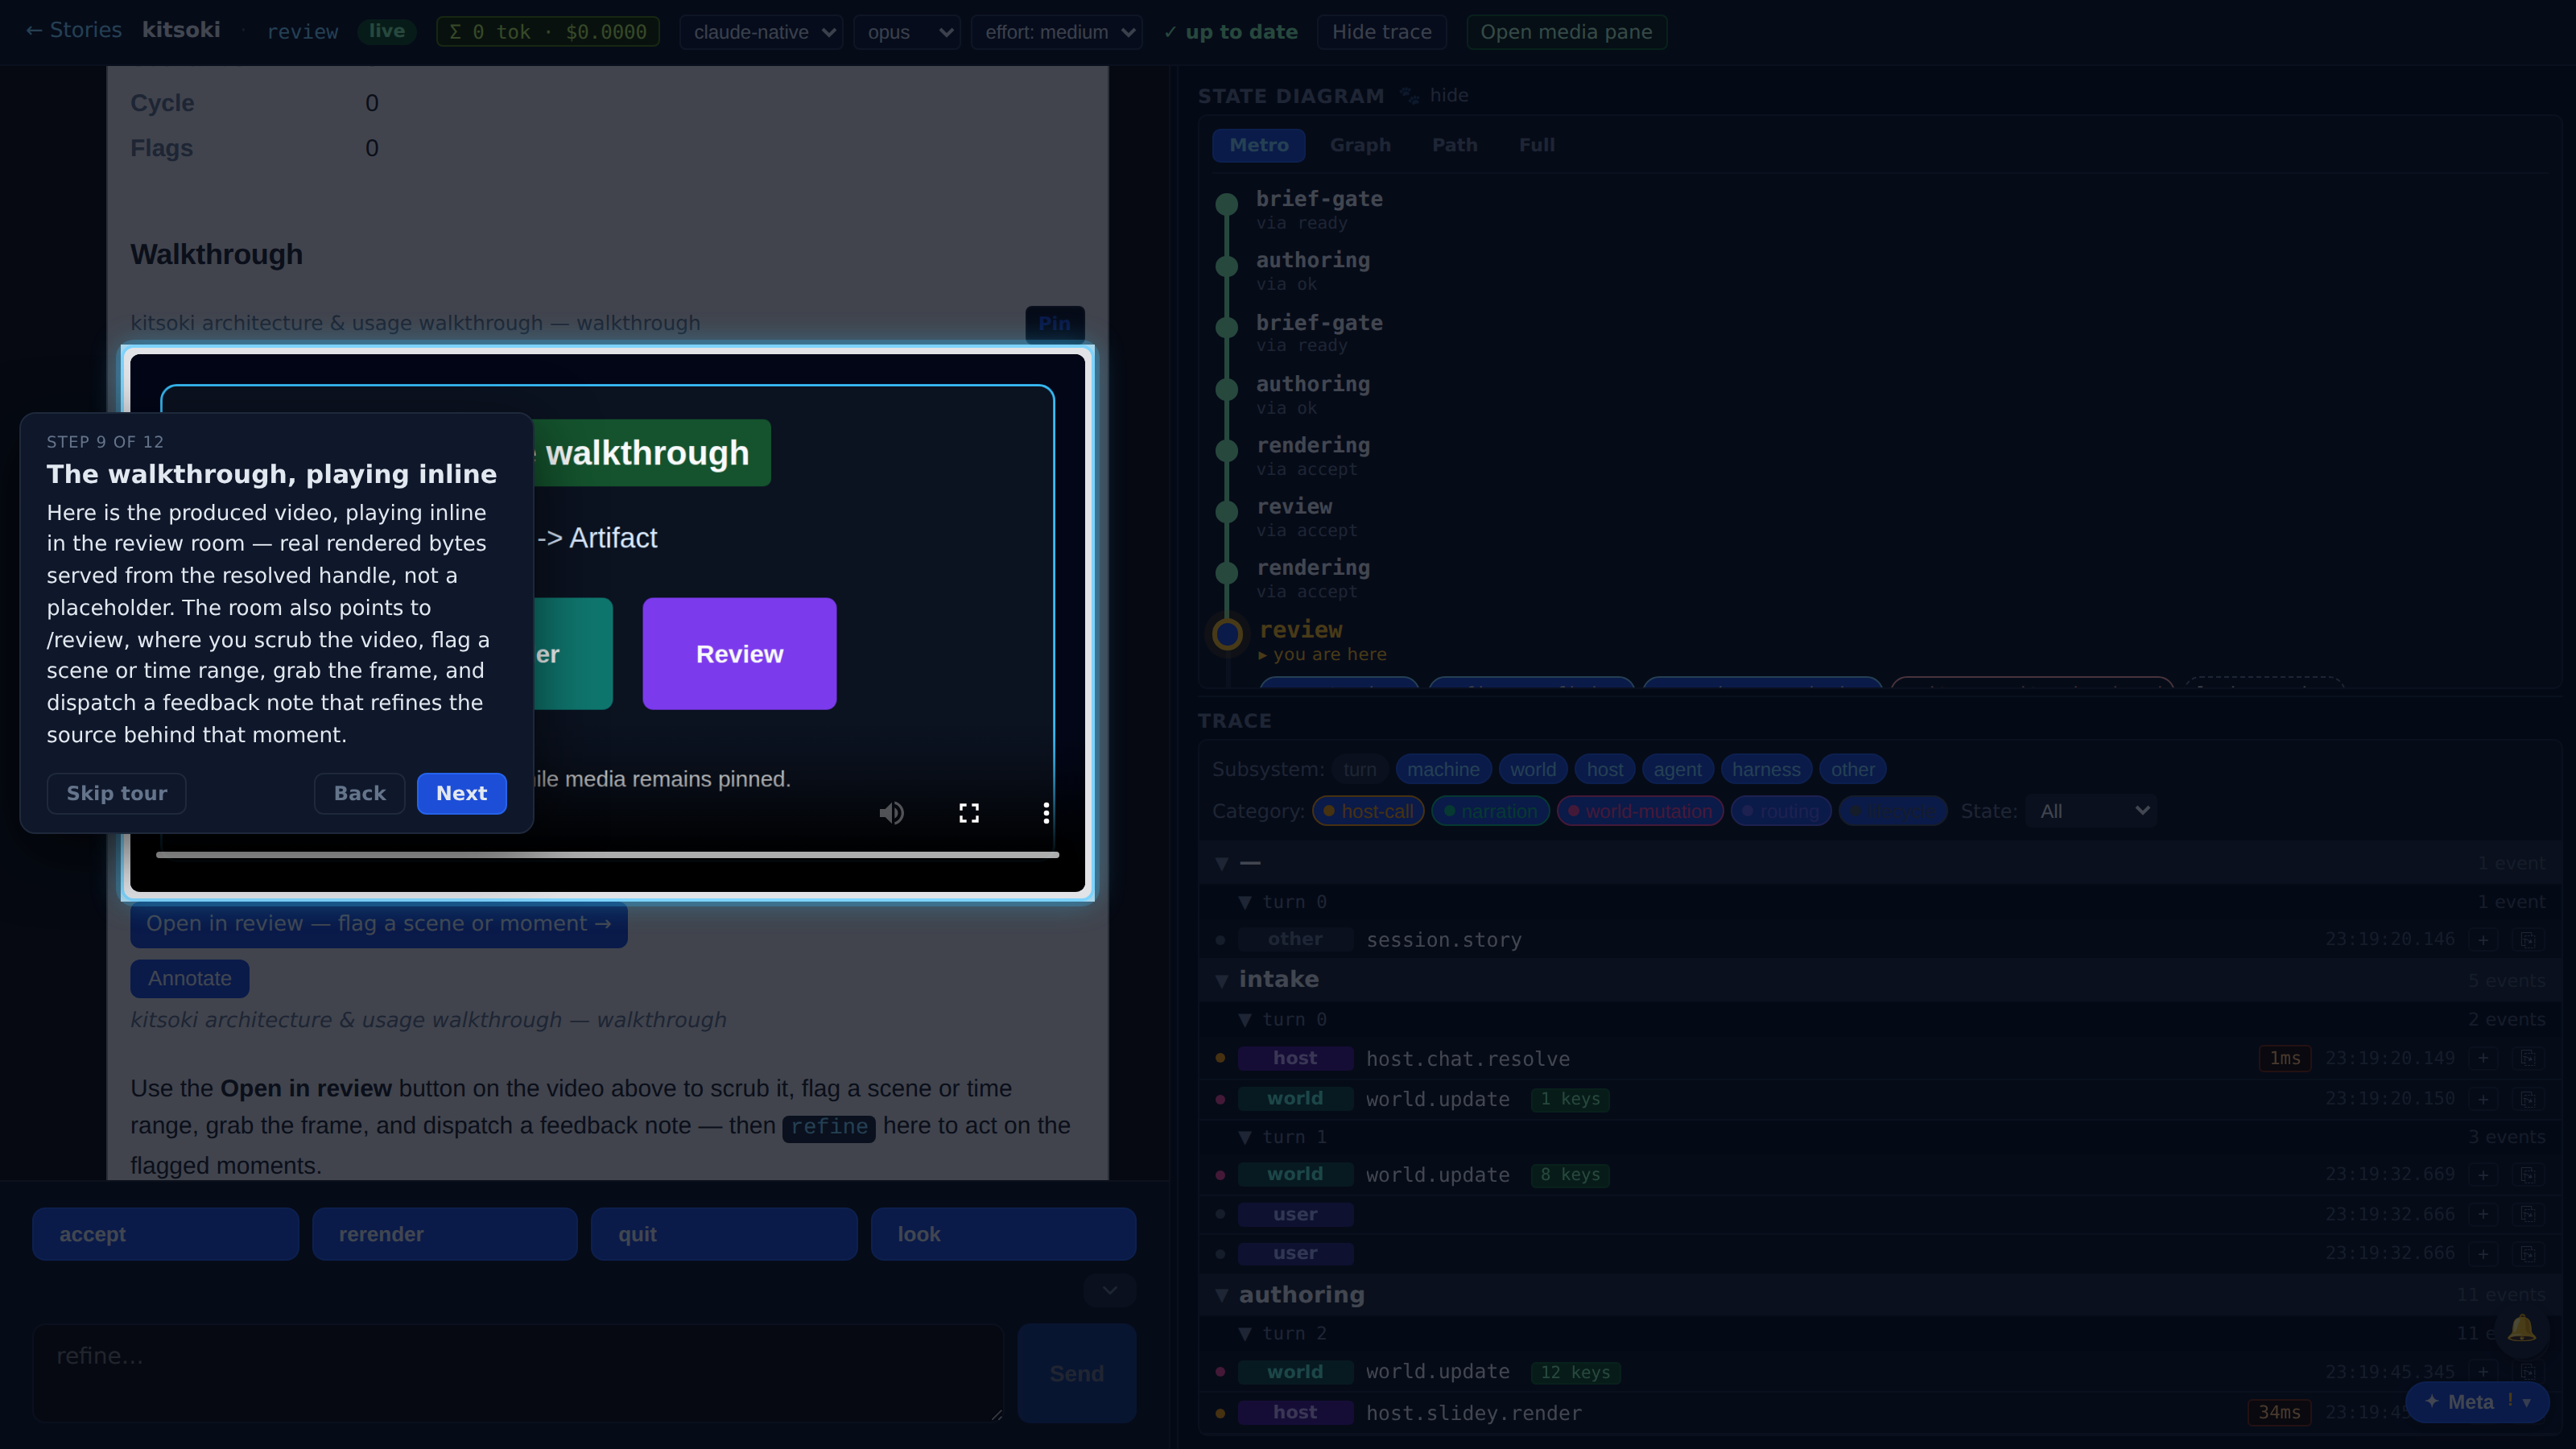The width and height of the screenshot is (2576, 1449).
Task: Open the Meta menu button
Action: click(2476, 1402)
